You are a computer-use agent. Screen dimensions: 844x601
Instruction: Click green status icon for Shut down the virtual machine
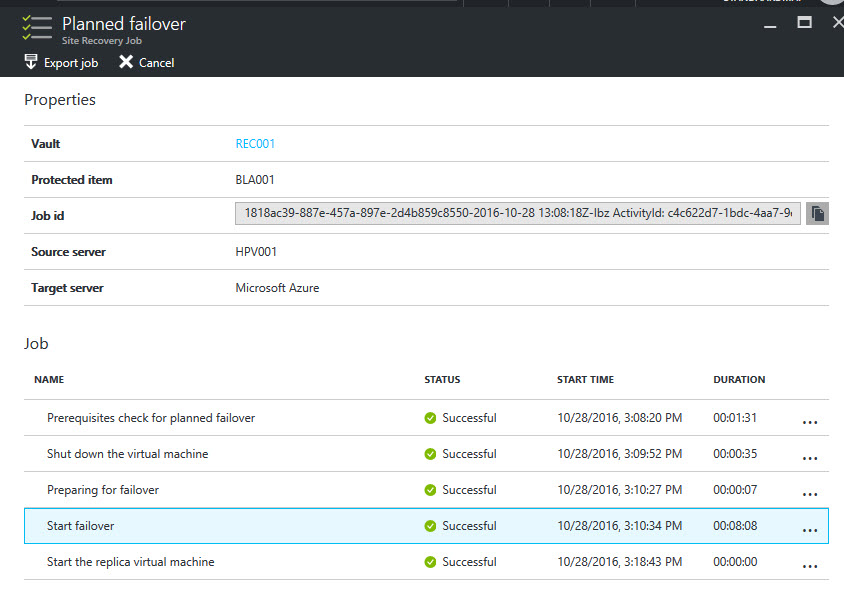[430, 454]
